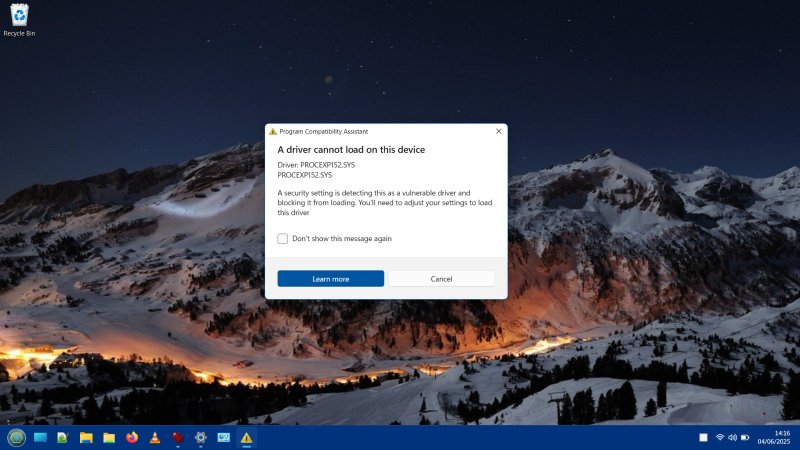Viewport: 800px width, 450px height.
Task: Click the Learn more button
Action: tap(330, 279)
